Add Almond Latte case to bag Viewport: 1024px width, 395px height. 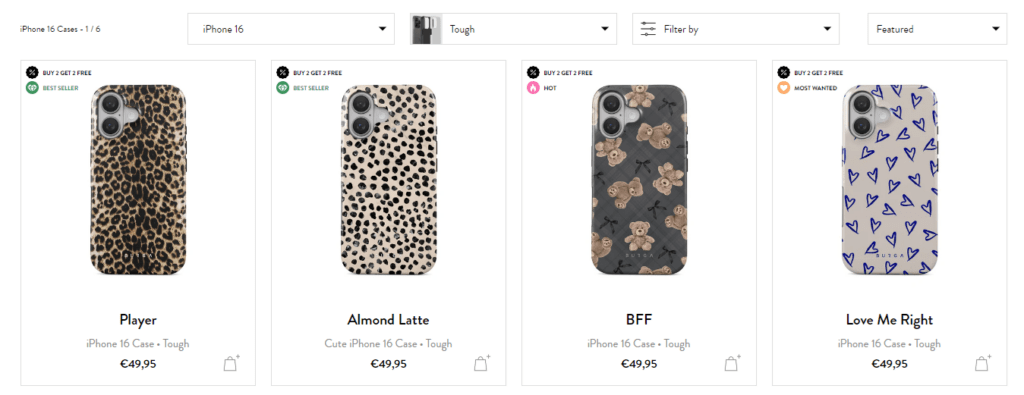coord(482,363)
